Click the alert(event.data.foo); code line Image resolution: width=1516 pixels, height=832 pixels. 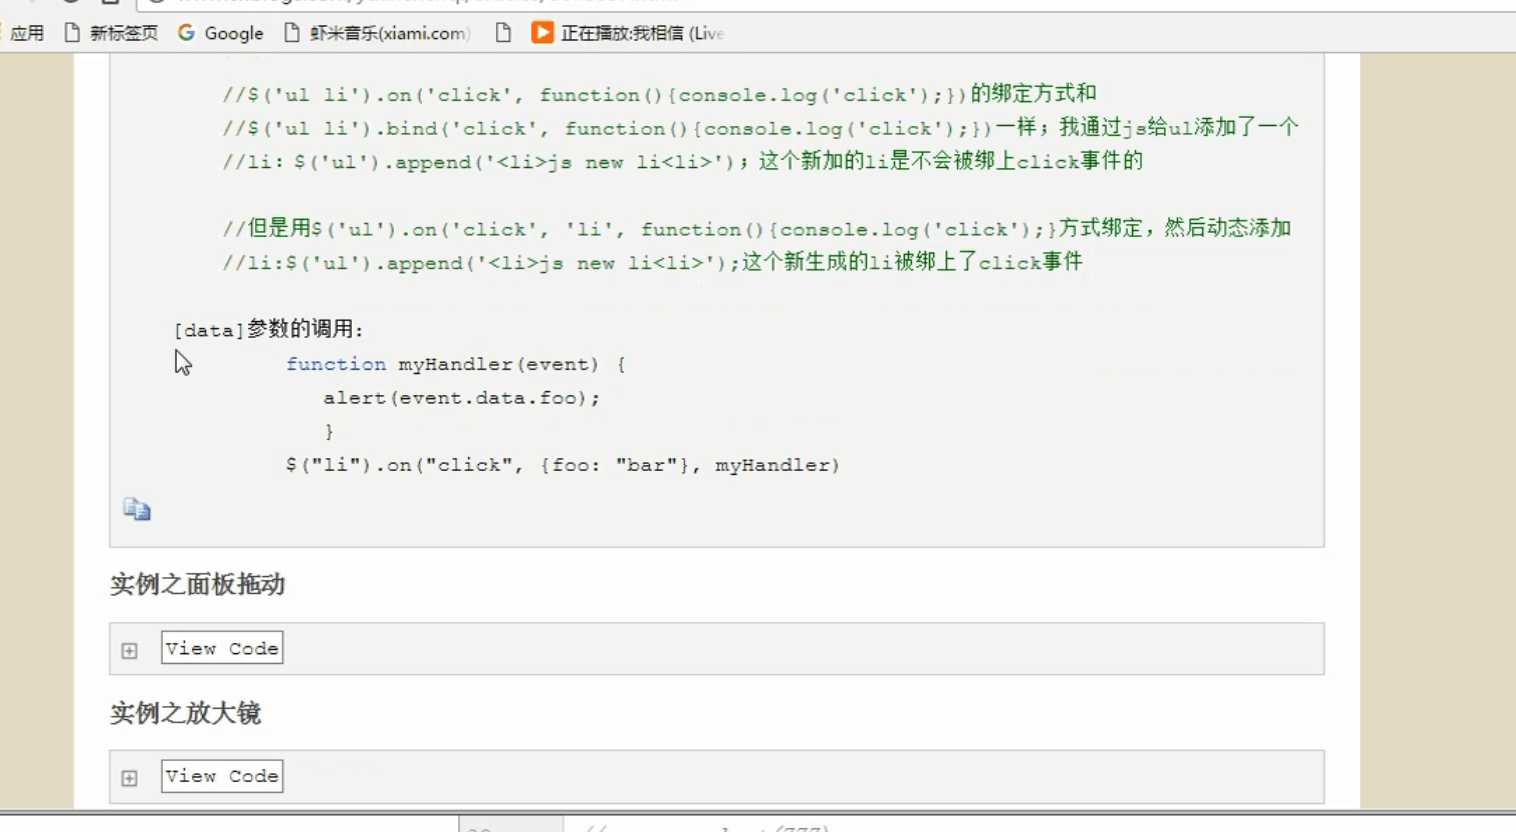(x=461, y=398)
